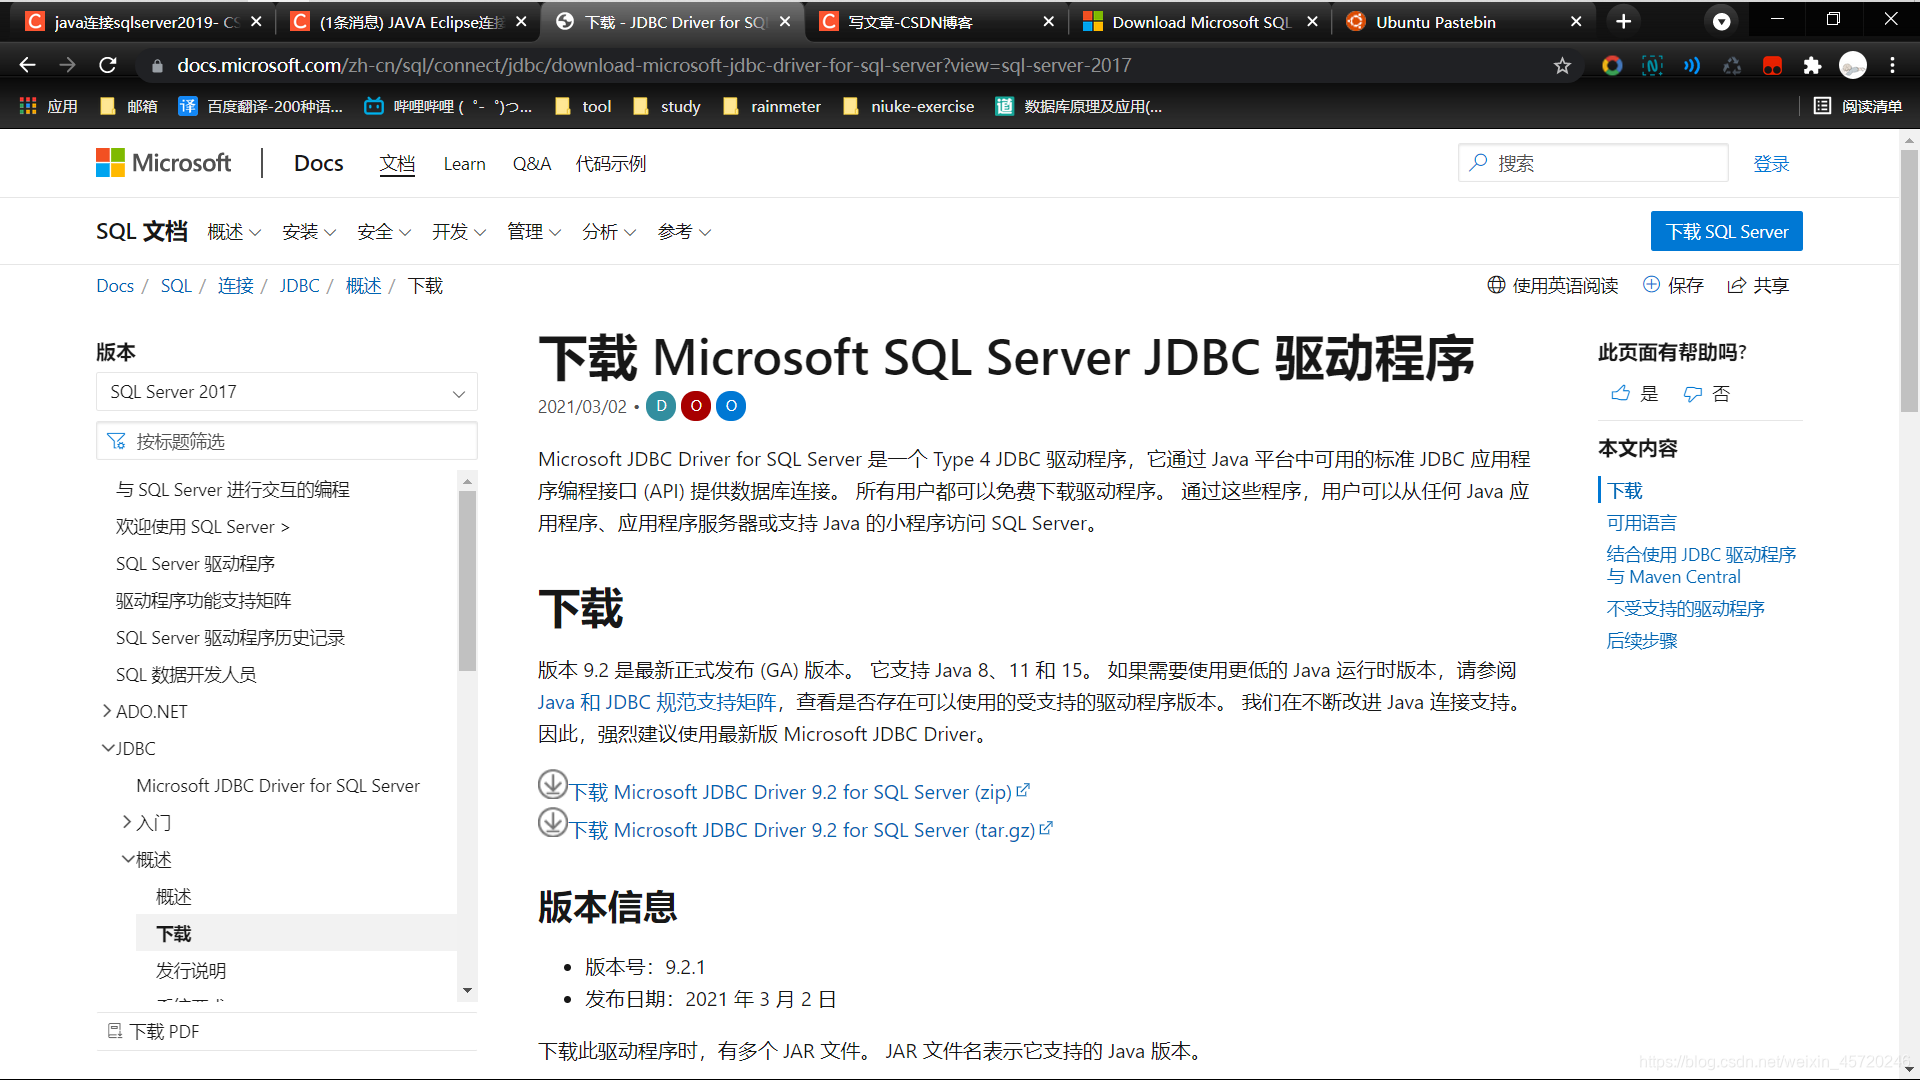The image size is (1920, 1080).
Task: Open the Learn menu item
Action: pyautogui.click(x=464, y=164)
